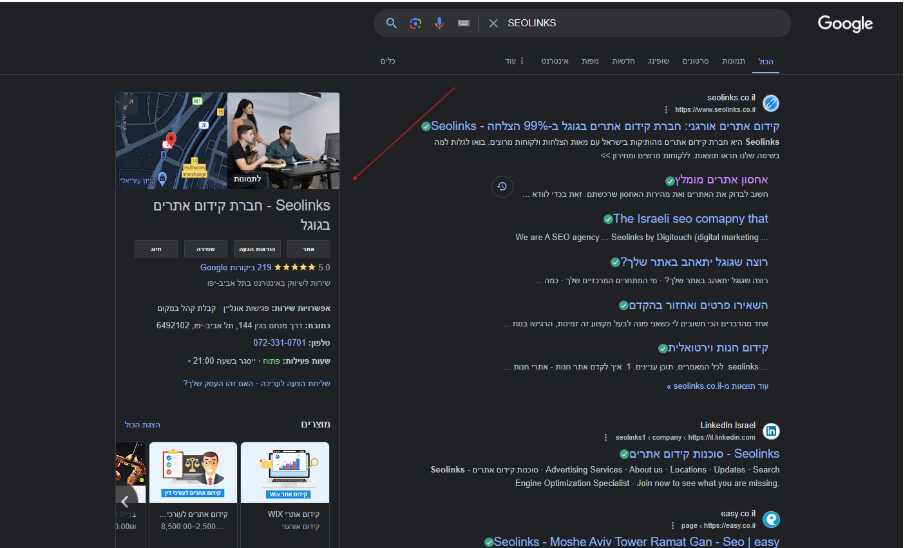905x548 pixels.
Task: Open the Seolinks office photos (לתמונות)
Action: 283,141
